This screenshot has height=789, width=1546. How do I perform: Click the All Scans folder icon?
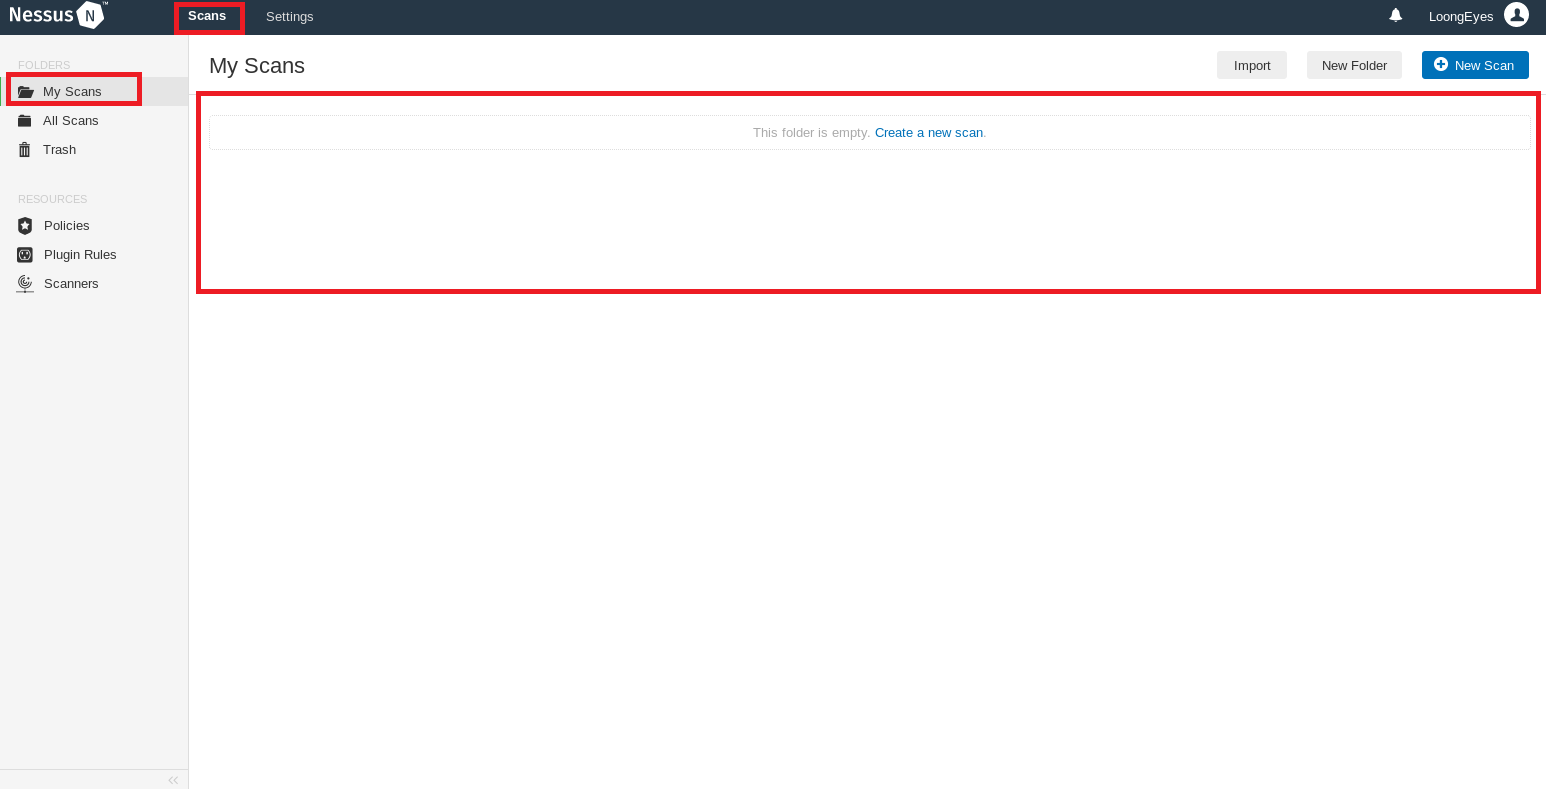point(25,121)
